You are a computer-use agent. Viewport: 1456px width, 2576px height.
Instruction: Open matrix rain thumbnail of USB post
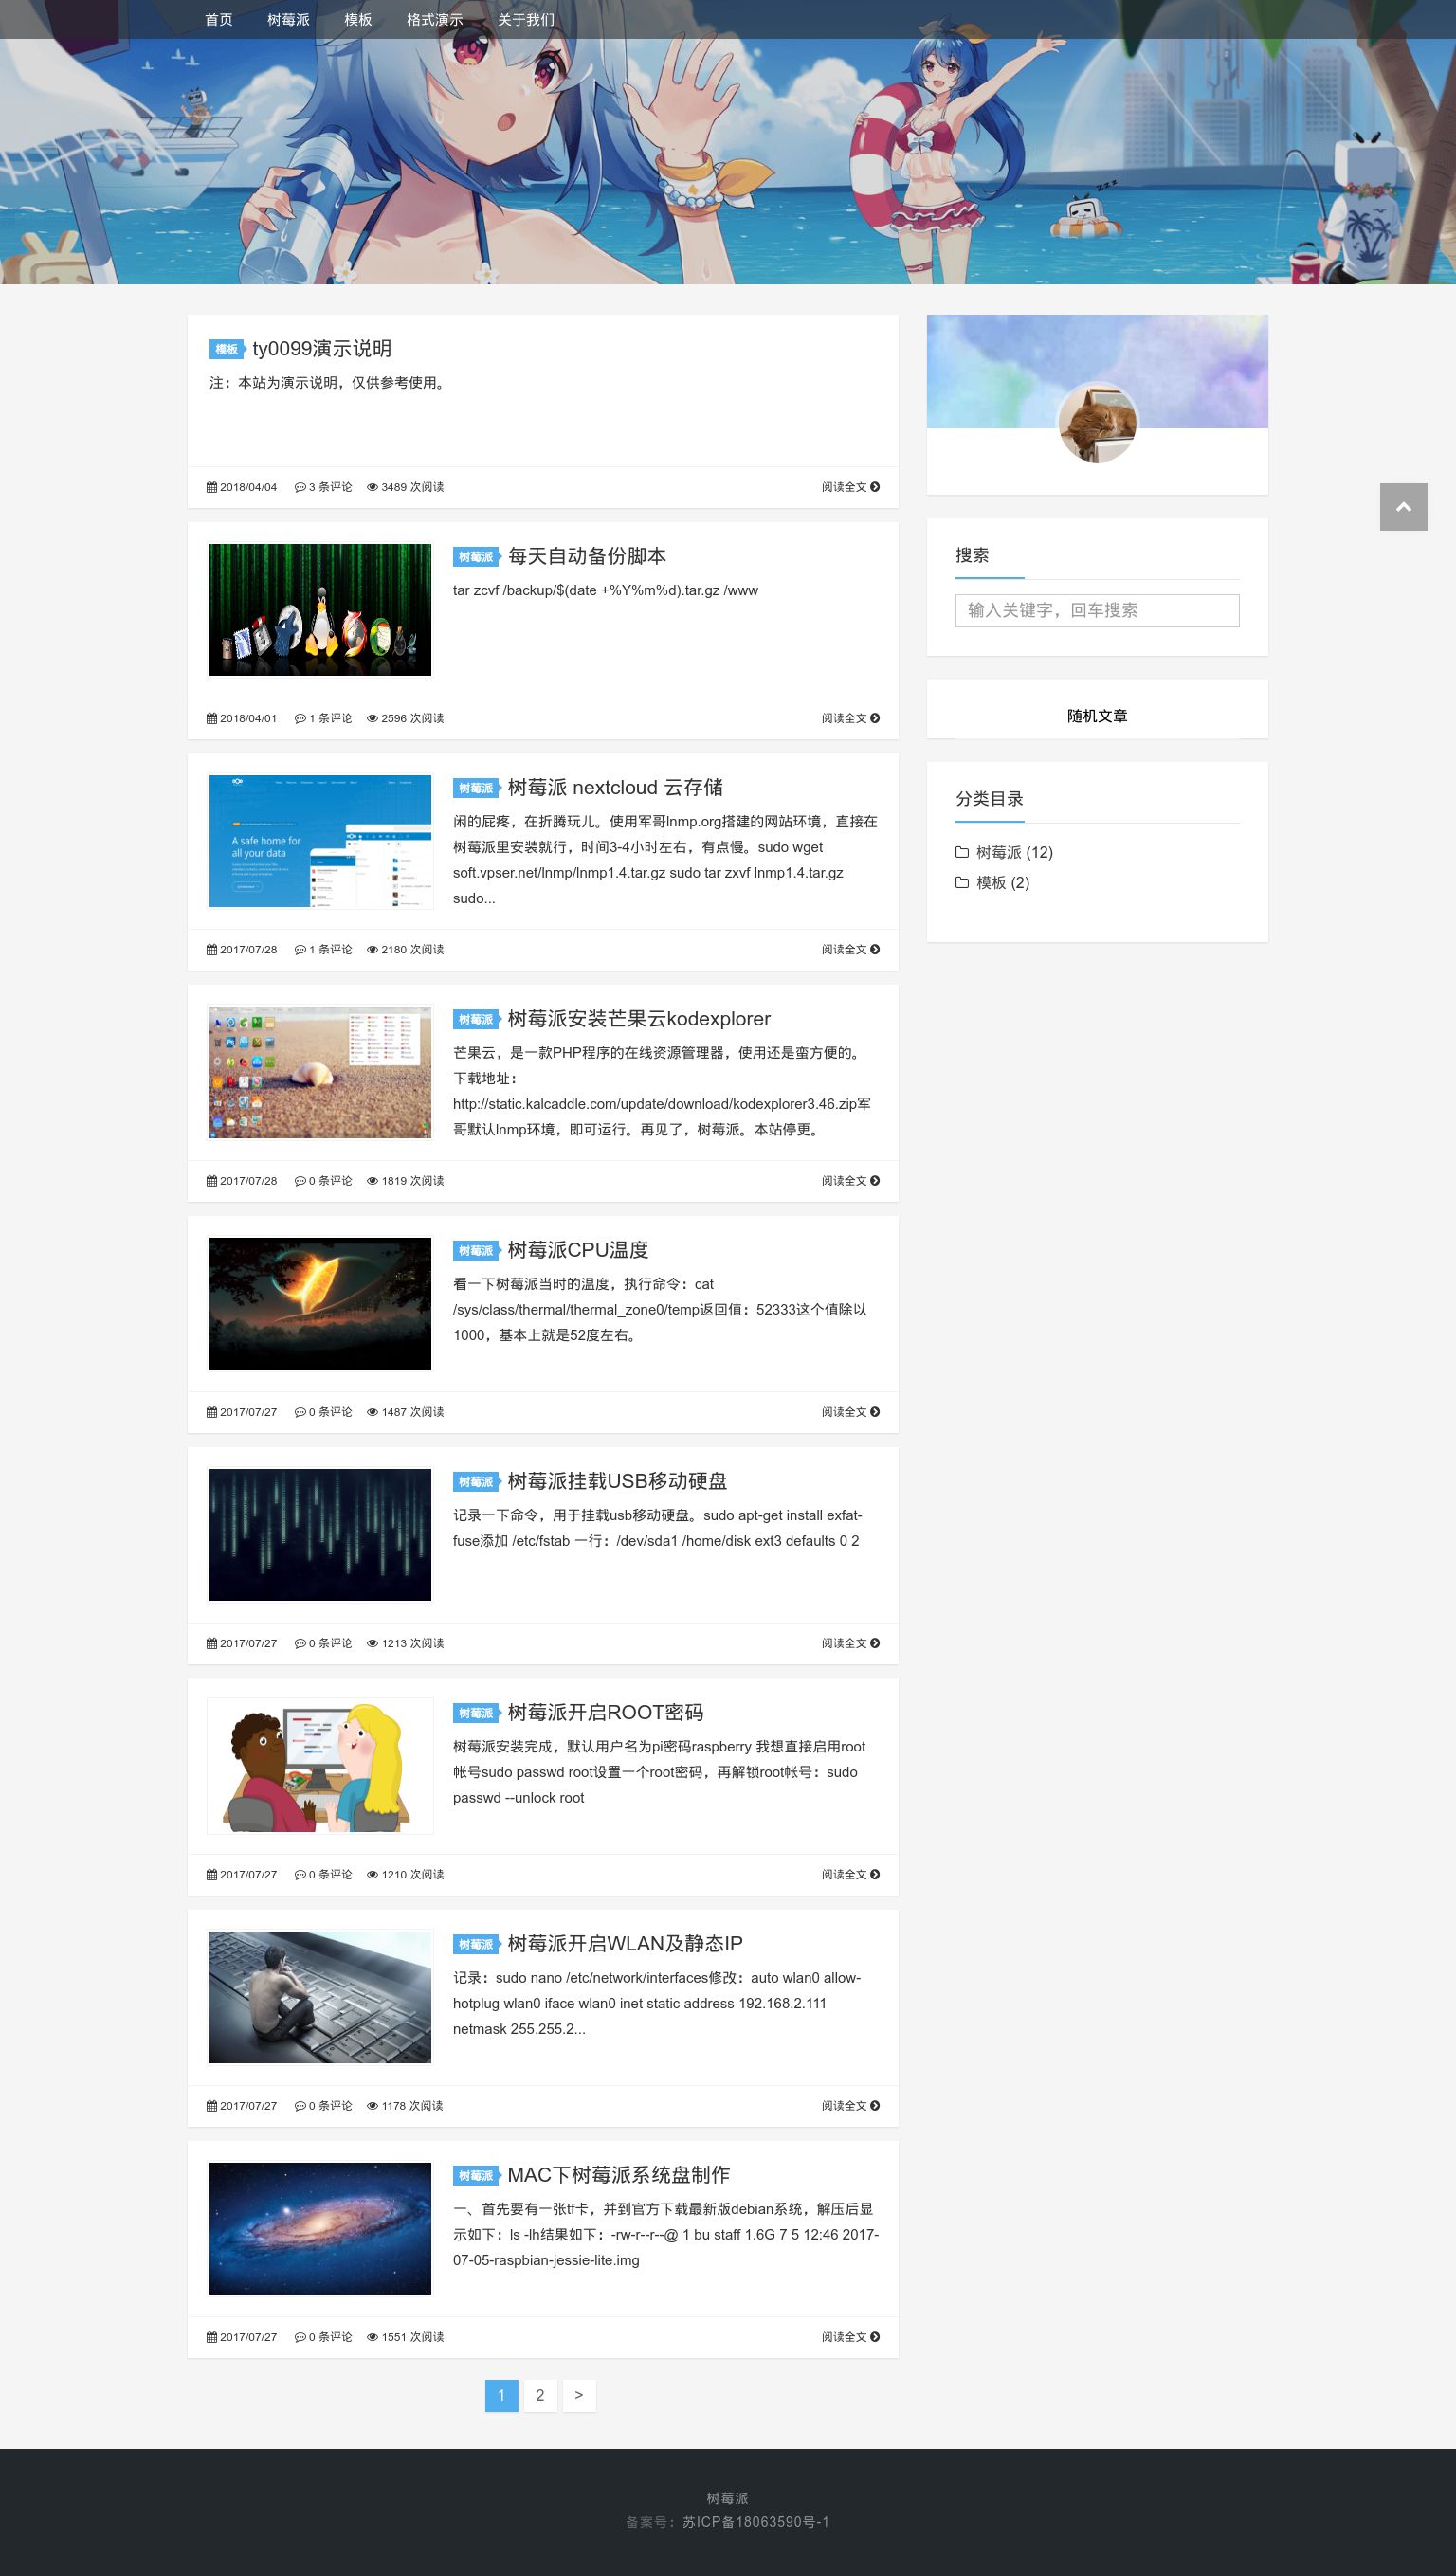[320, 1534]
